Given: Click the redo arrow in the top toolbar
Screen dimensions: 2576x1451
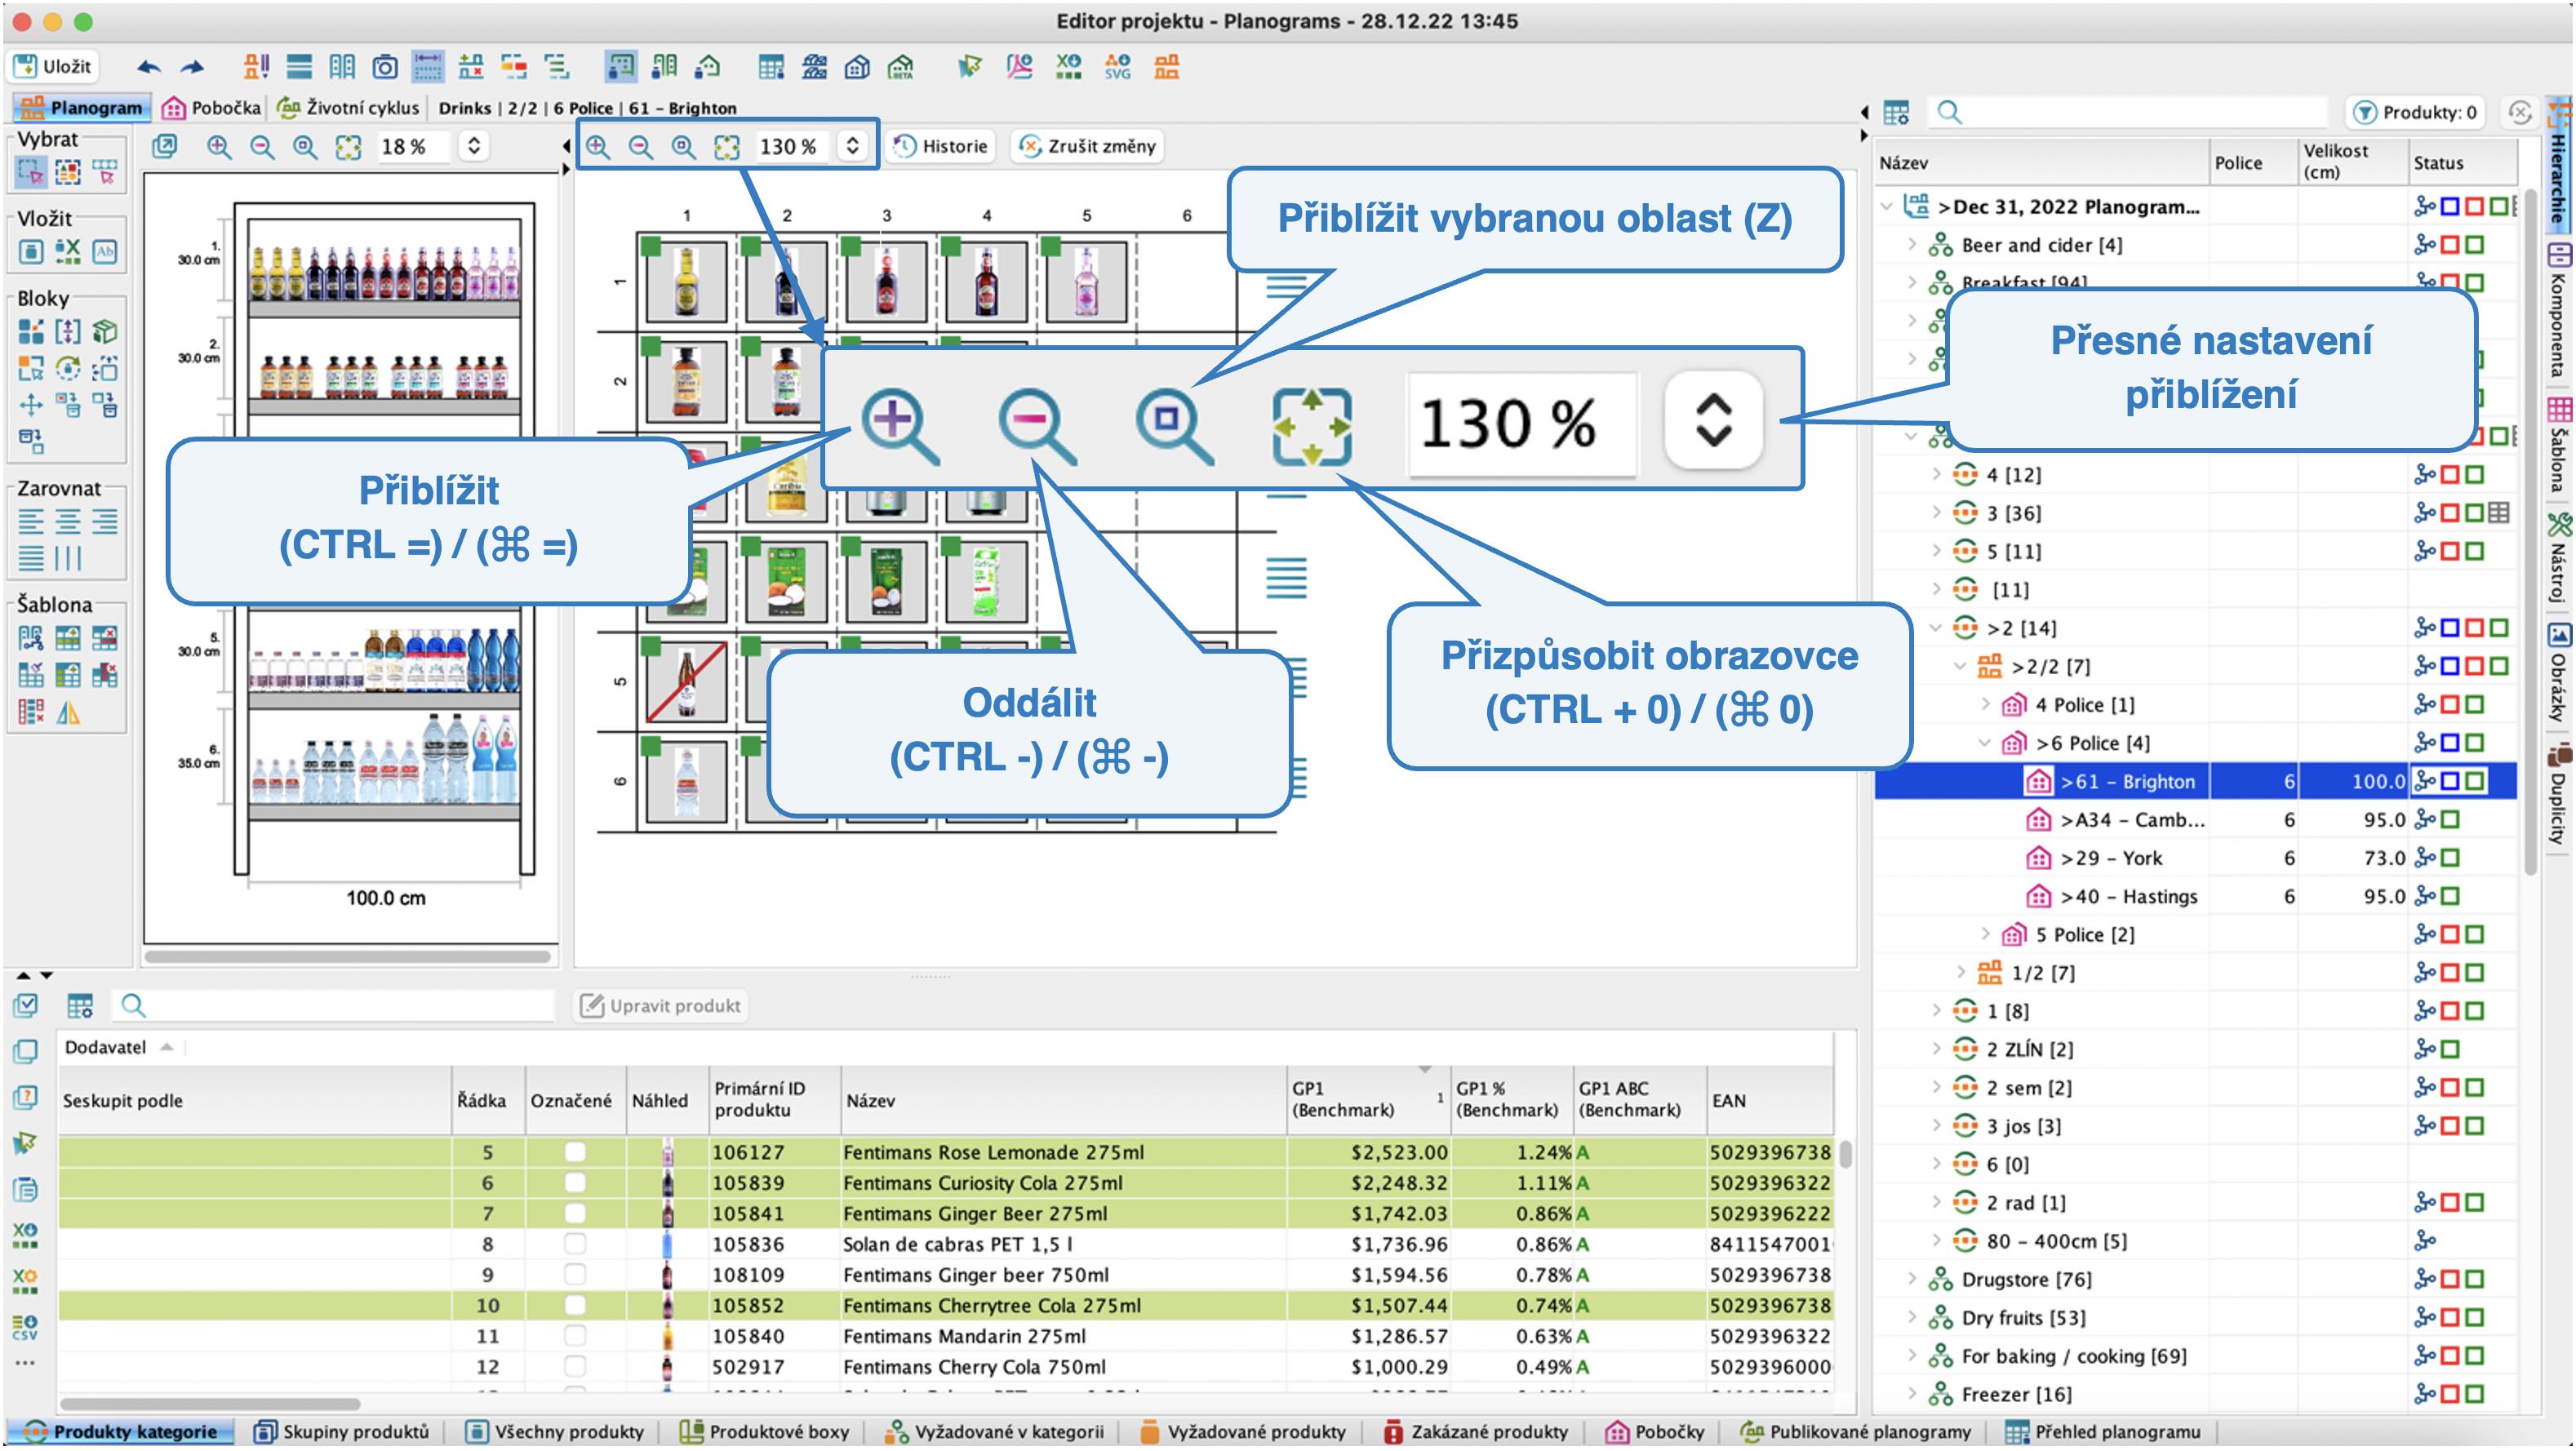Looking at the screenshot, I should [192, 67].
